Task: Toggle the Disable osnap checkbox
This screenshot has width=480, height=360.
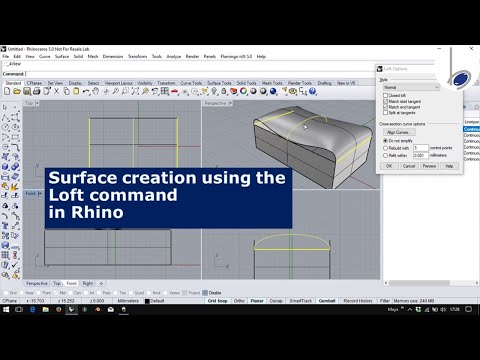Action: pyautogui.click(x=205, y=293)
